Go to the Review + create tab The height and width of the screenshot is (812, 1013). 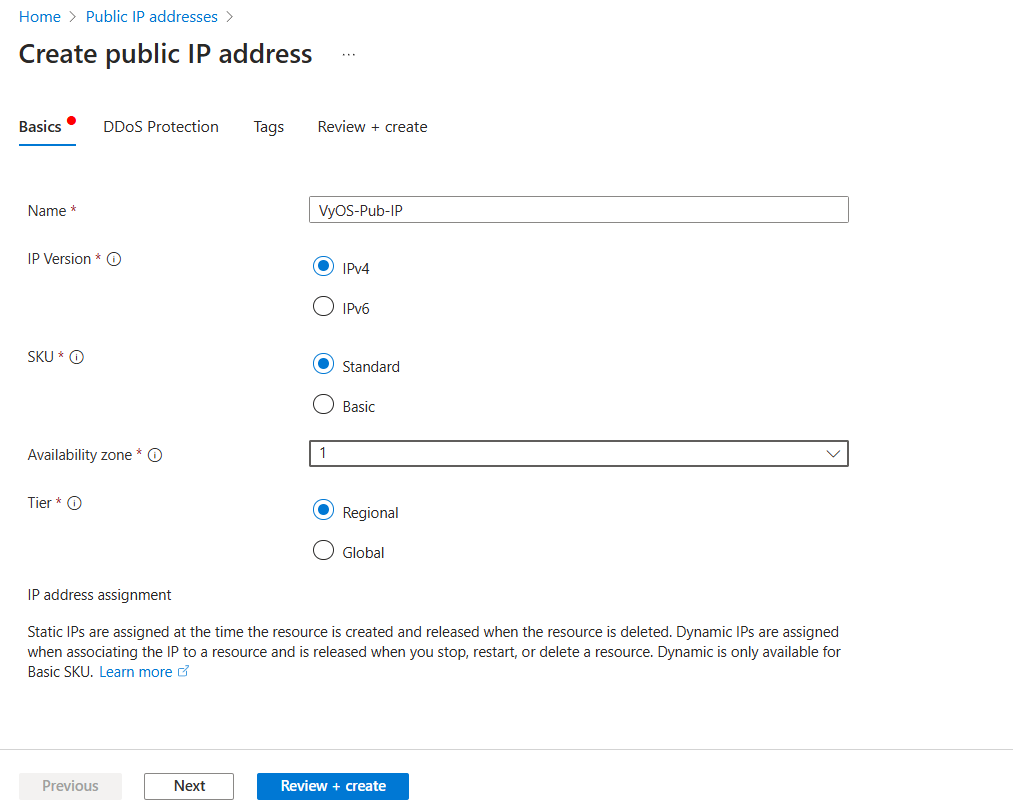click(372, 127)
